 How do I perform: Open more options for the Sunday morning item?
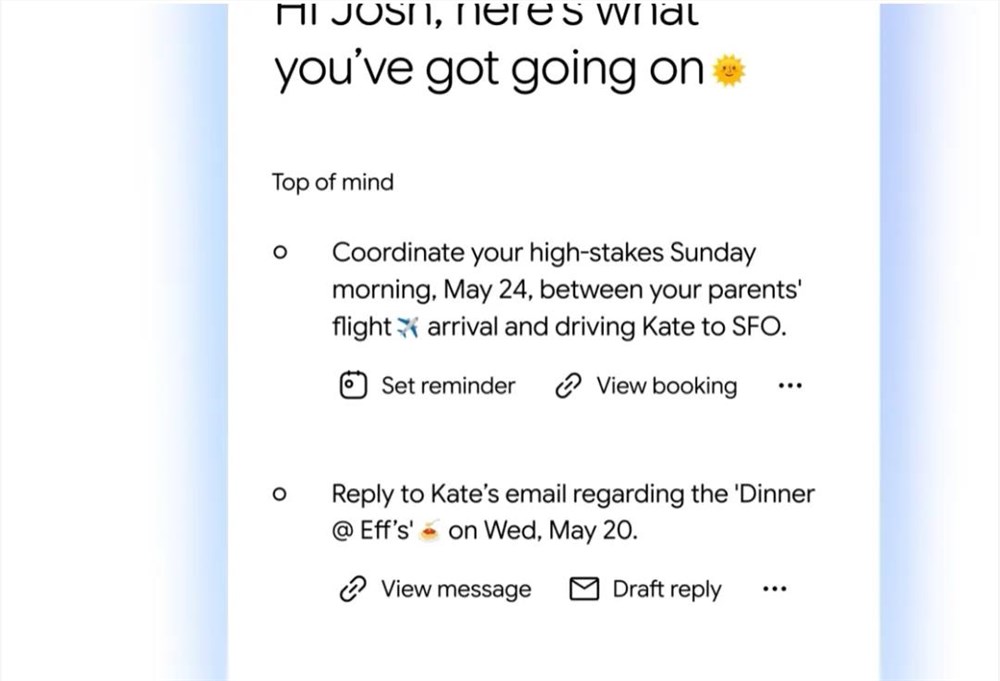pyautogui.click(x=790, y=385)
